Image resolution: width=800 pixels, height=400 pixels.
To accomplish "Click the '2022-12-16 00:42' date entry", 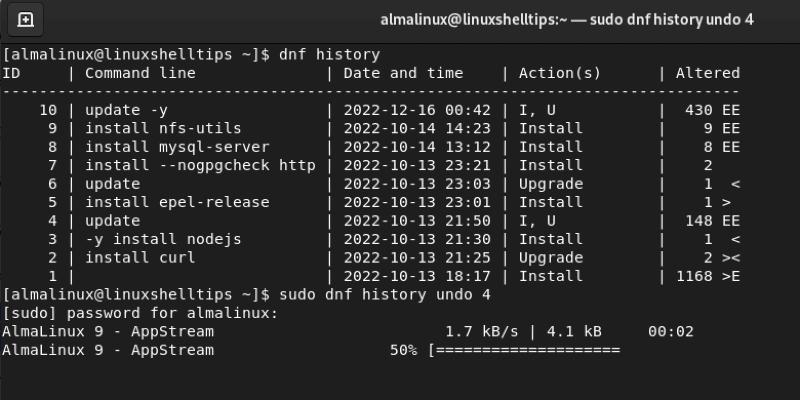I will 417,110.
